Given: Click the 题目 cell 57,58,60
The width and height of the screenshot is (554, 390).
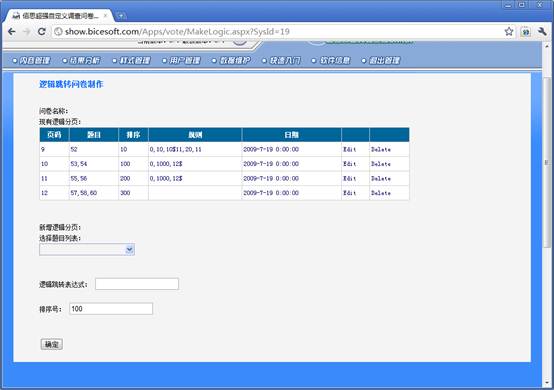Looking at the screenshot, I should (94, 193).
